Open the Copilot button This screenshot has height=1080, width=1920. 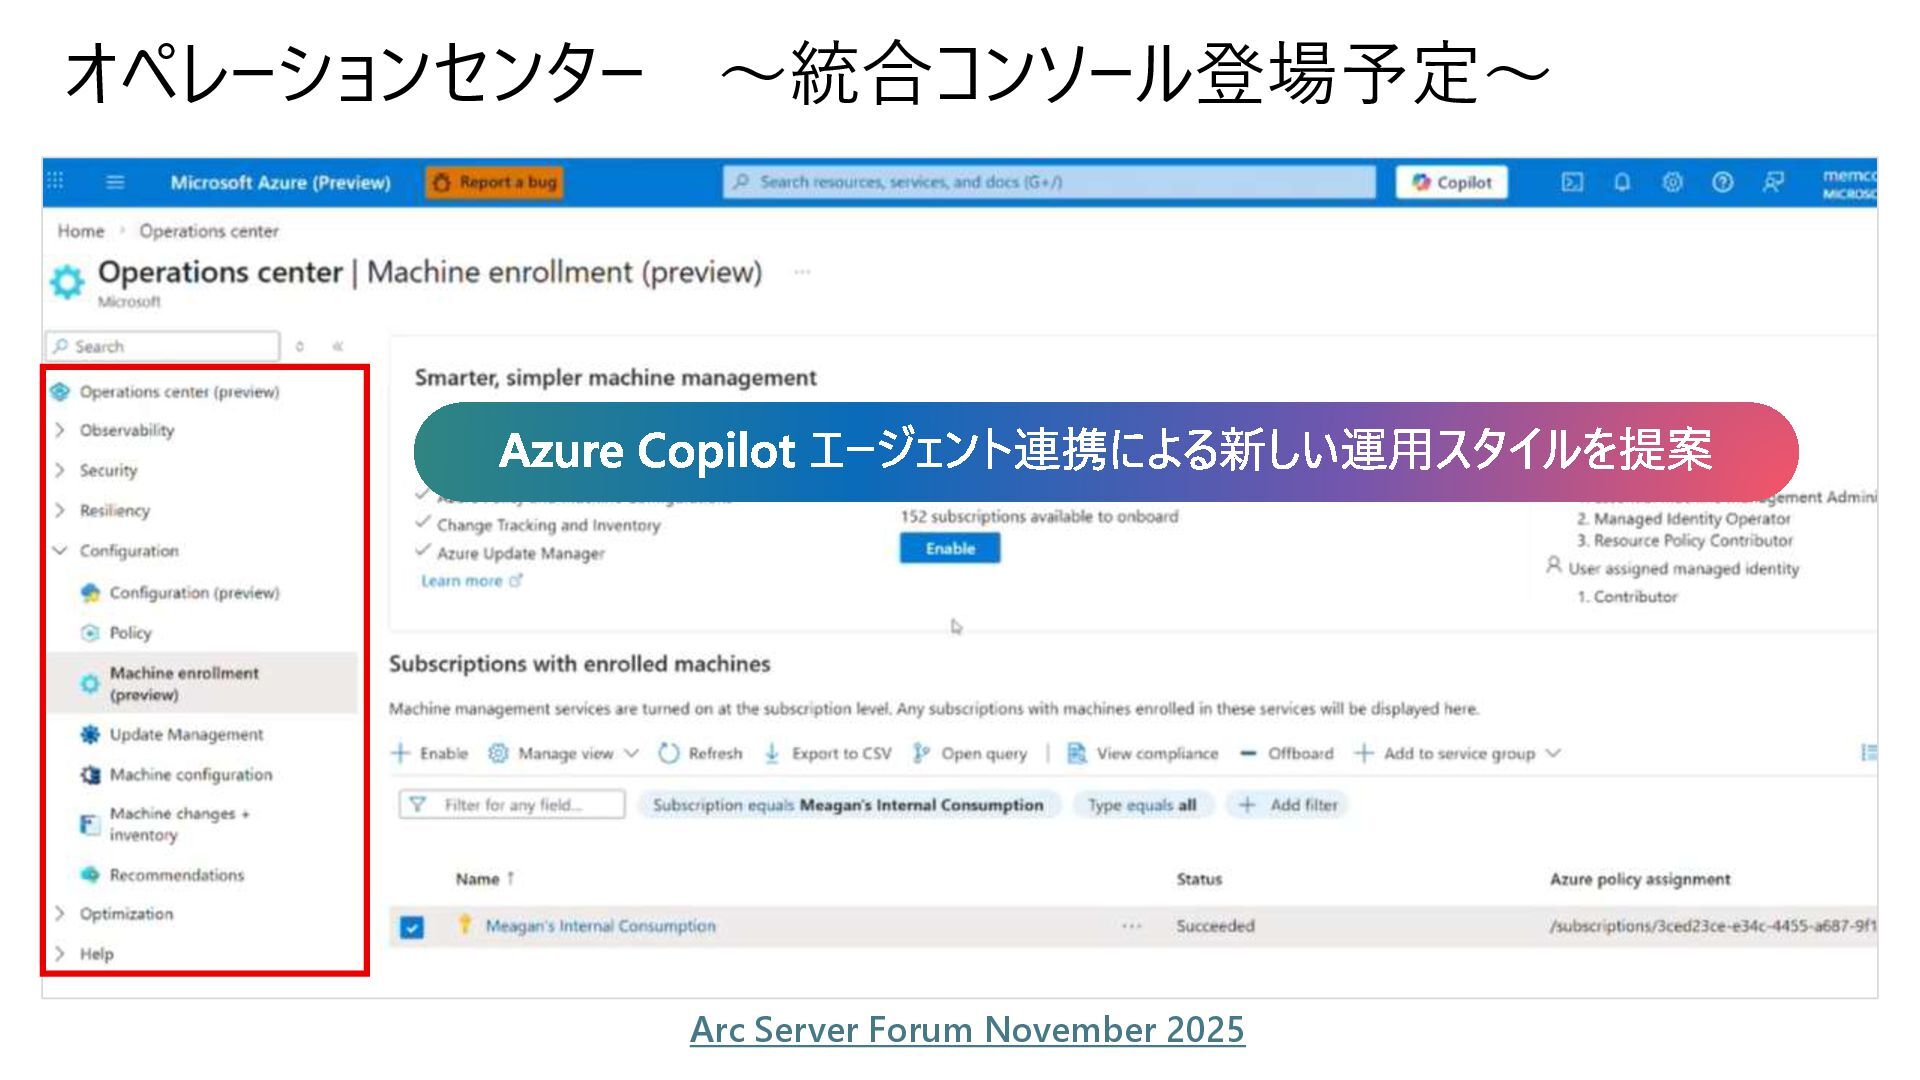point(1451,182)
